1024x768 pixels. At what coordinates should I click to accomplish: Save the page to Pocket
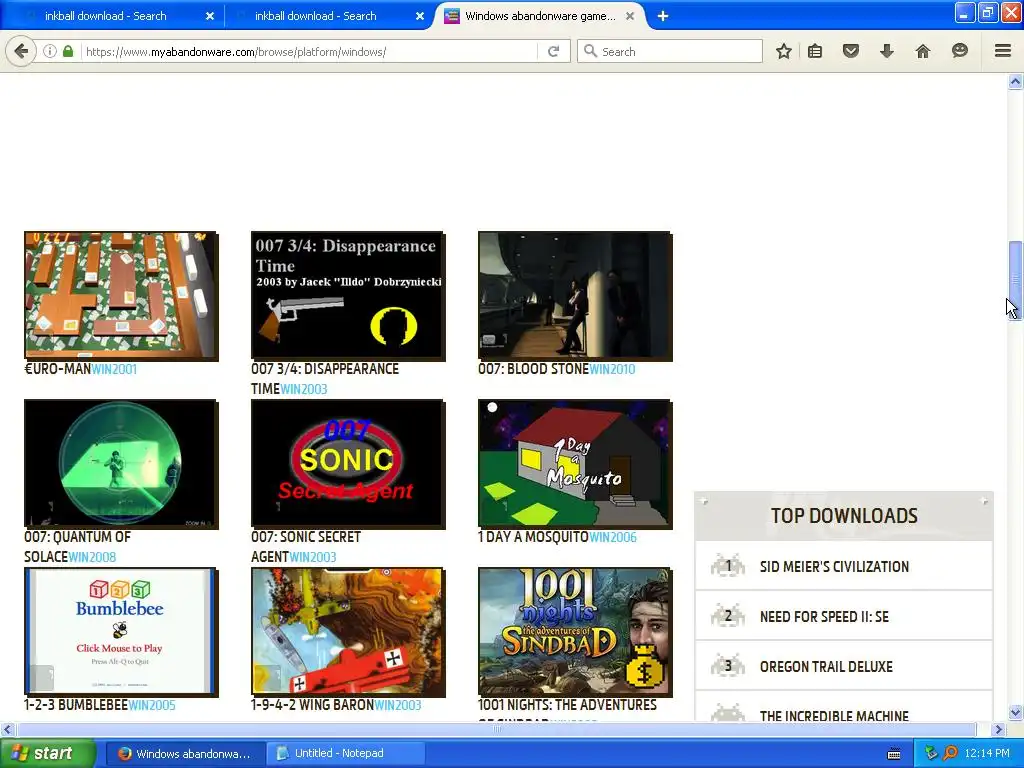(850, 51)
